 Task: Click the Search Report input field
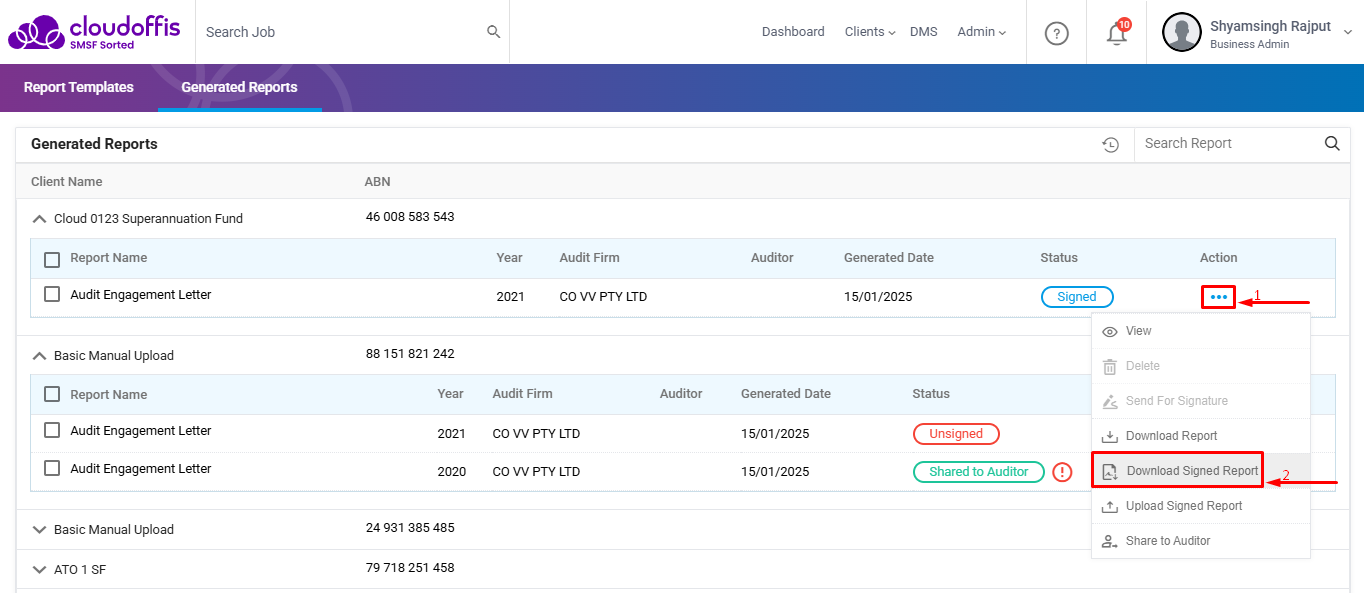click(x=1230, y=143)
